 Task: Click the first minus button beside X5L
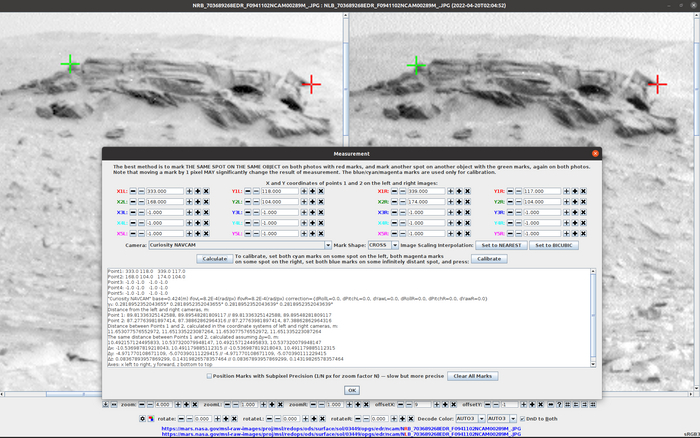[131, 232]
